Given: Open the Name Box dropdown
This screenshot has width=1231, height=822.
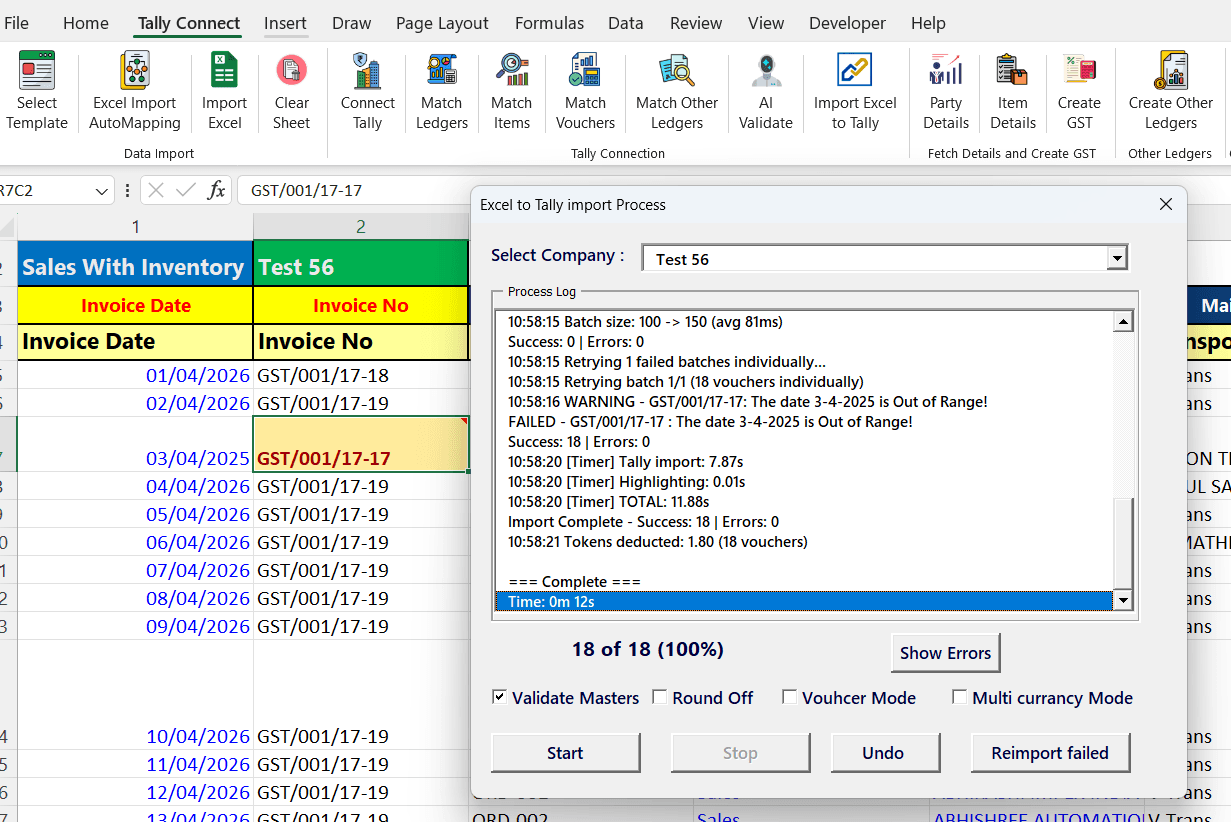Looking at the screenshot, I should click(x=103, y=190).
